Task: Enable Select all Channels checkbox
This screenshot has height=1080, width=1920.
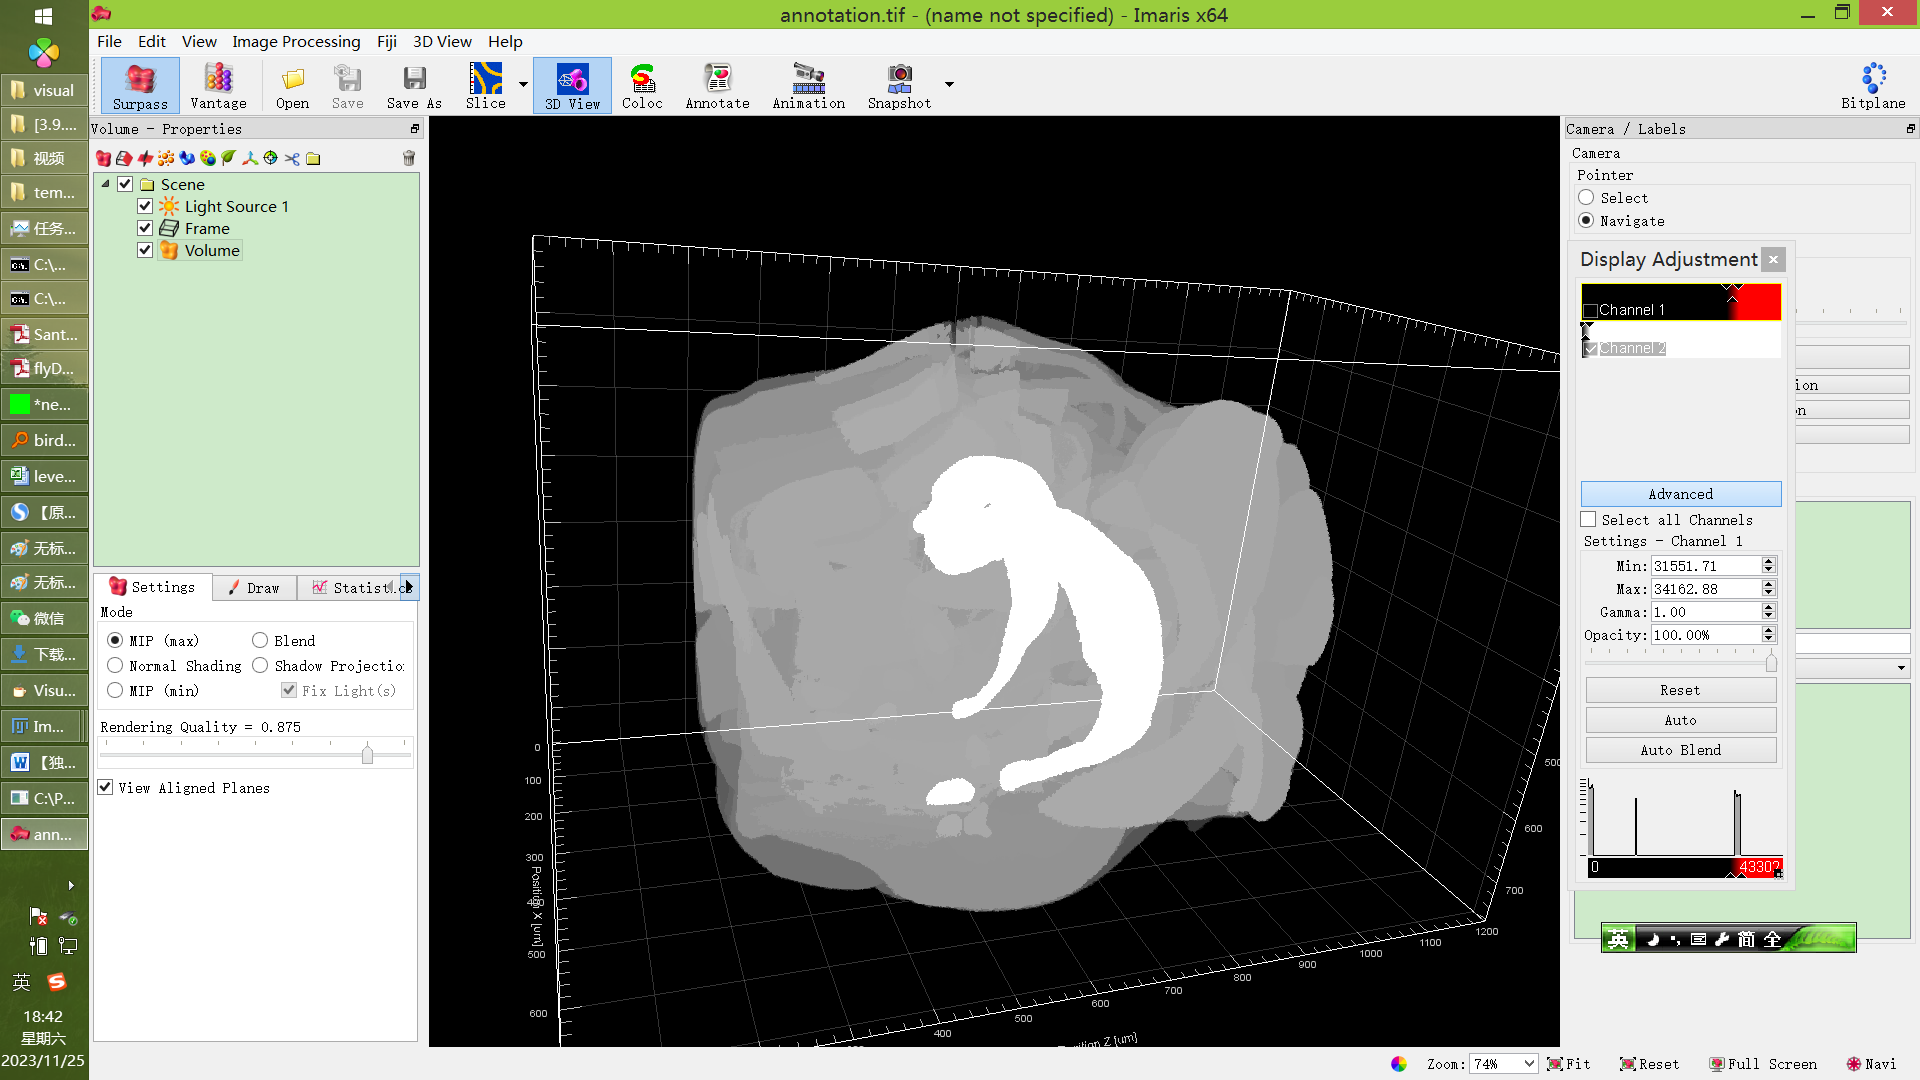Action: tap(1588, 520)
